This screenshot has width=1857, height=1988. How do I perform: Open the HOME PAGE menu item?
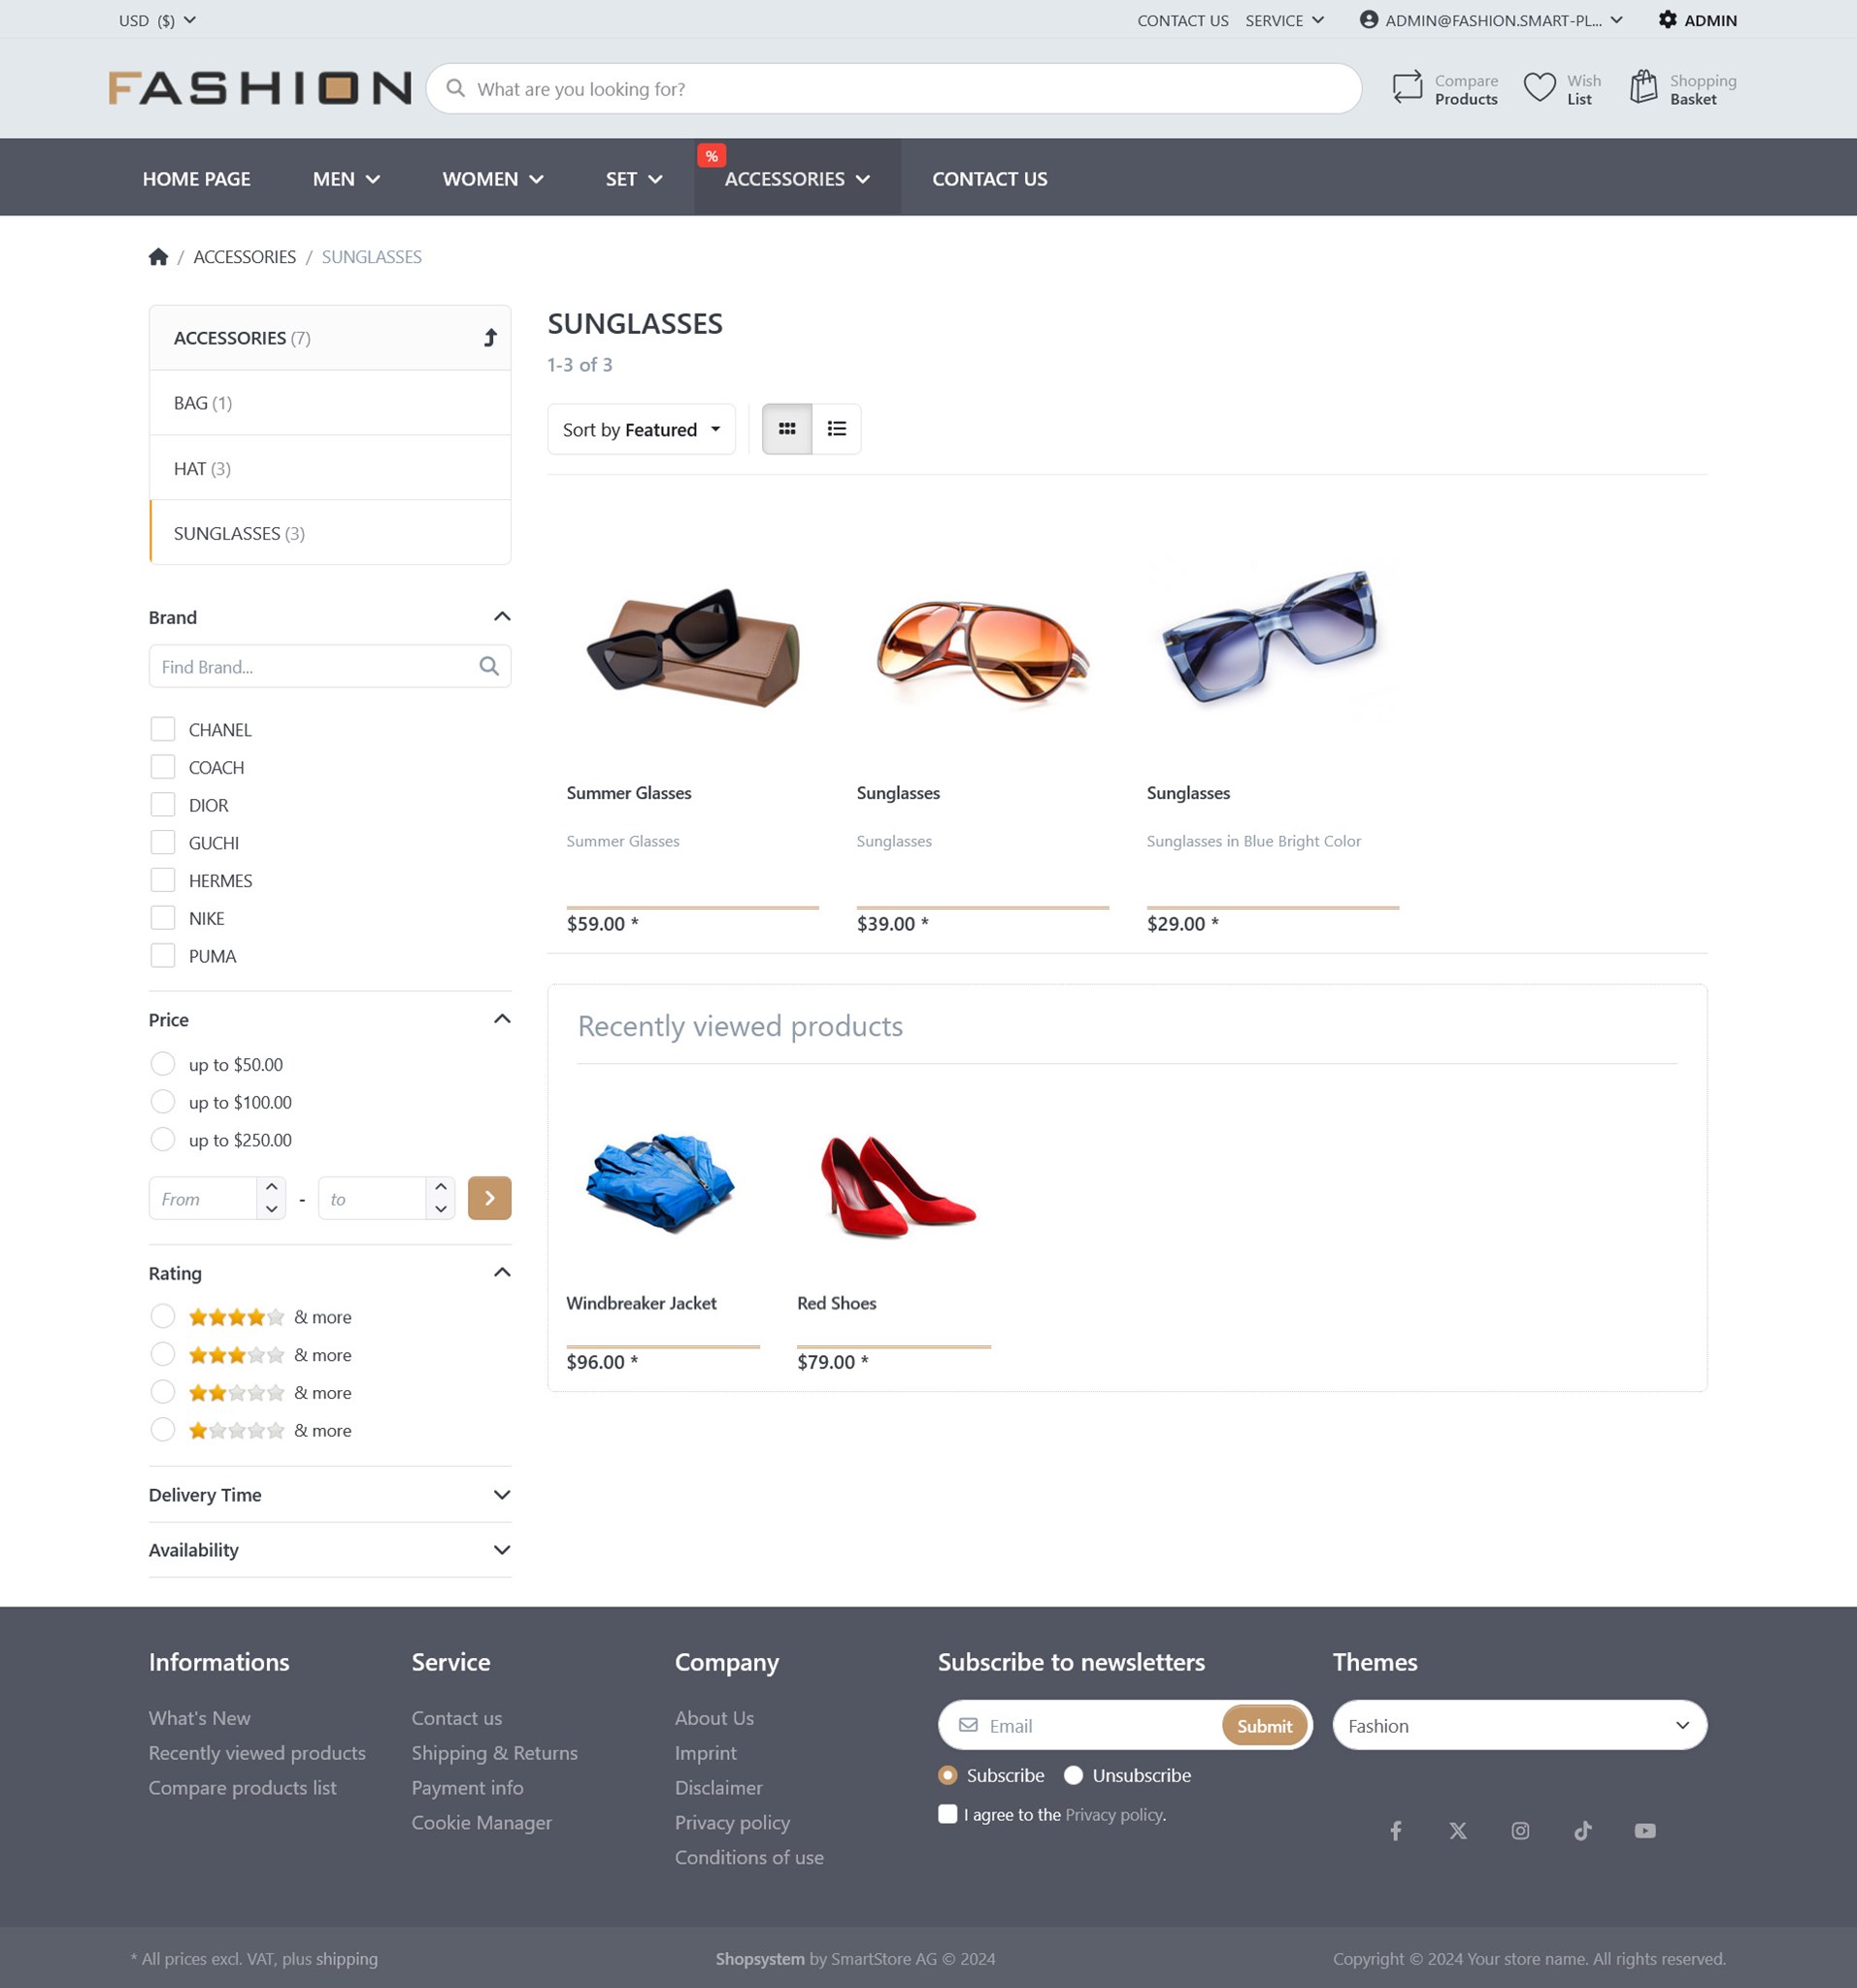point(197,178)
